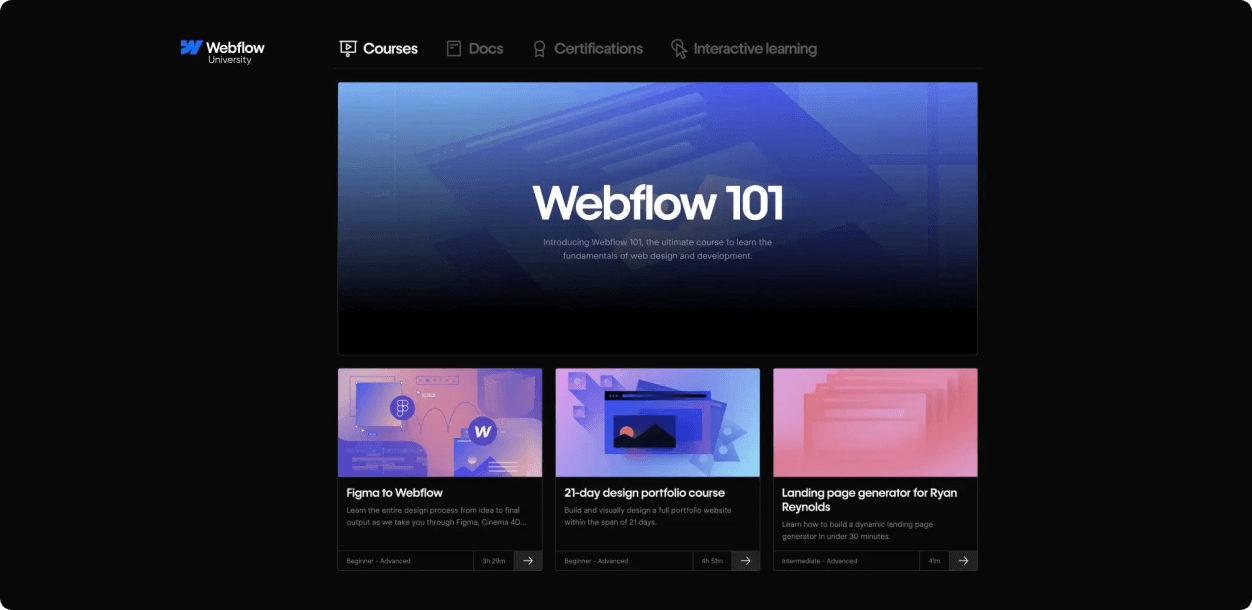Switch to the Docs tab
Image resolution: width=1252 pixels, height=610 pixels.
click(475, 48)
